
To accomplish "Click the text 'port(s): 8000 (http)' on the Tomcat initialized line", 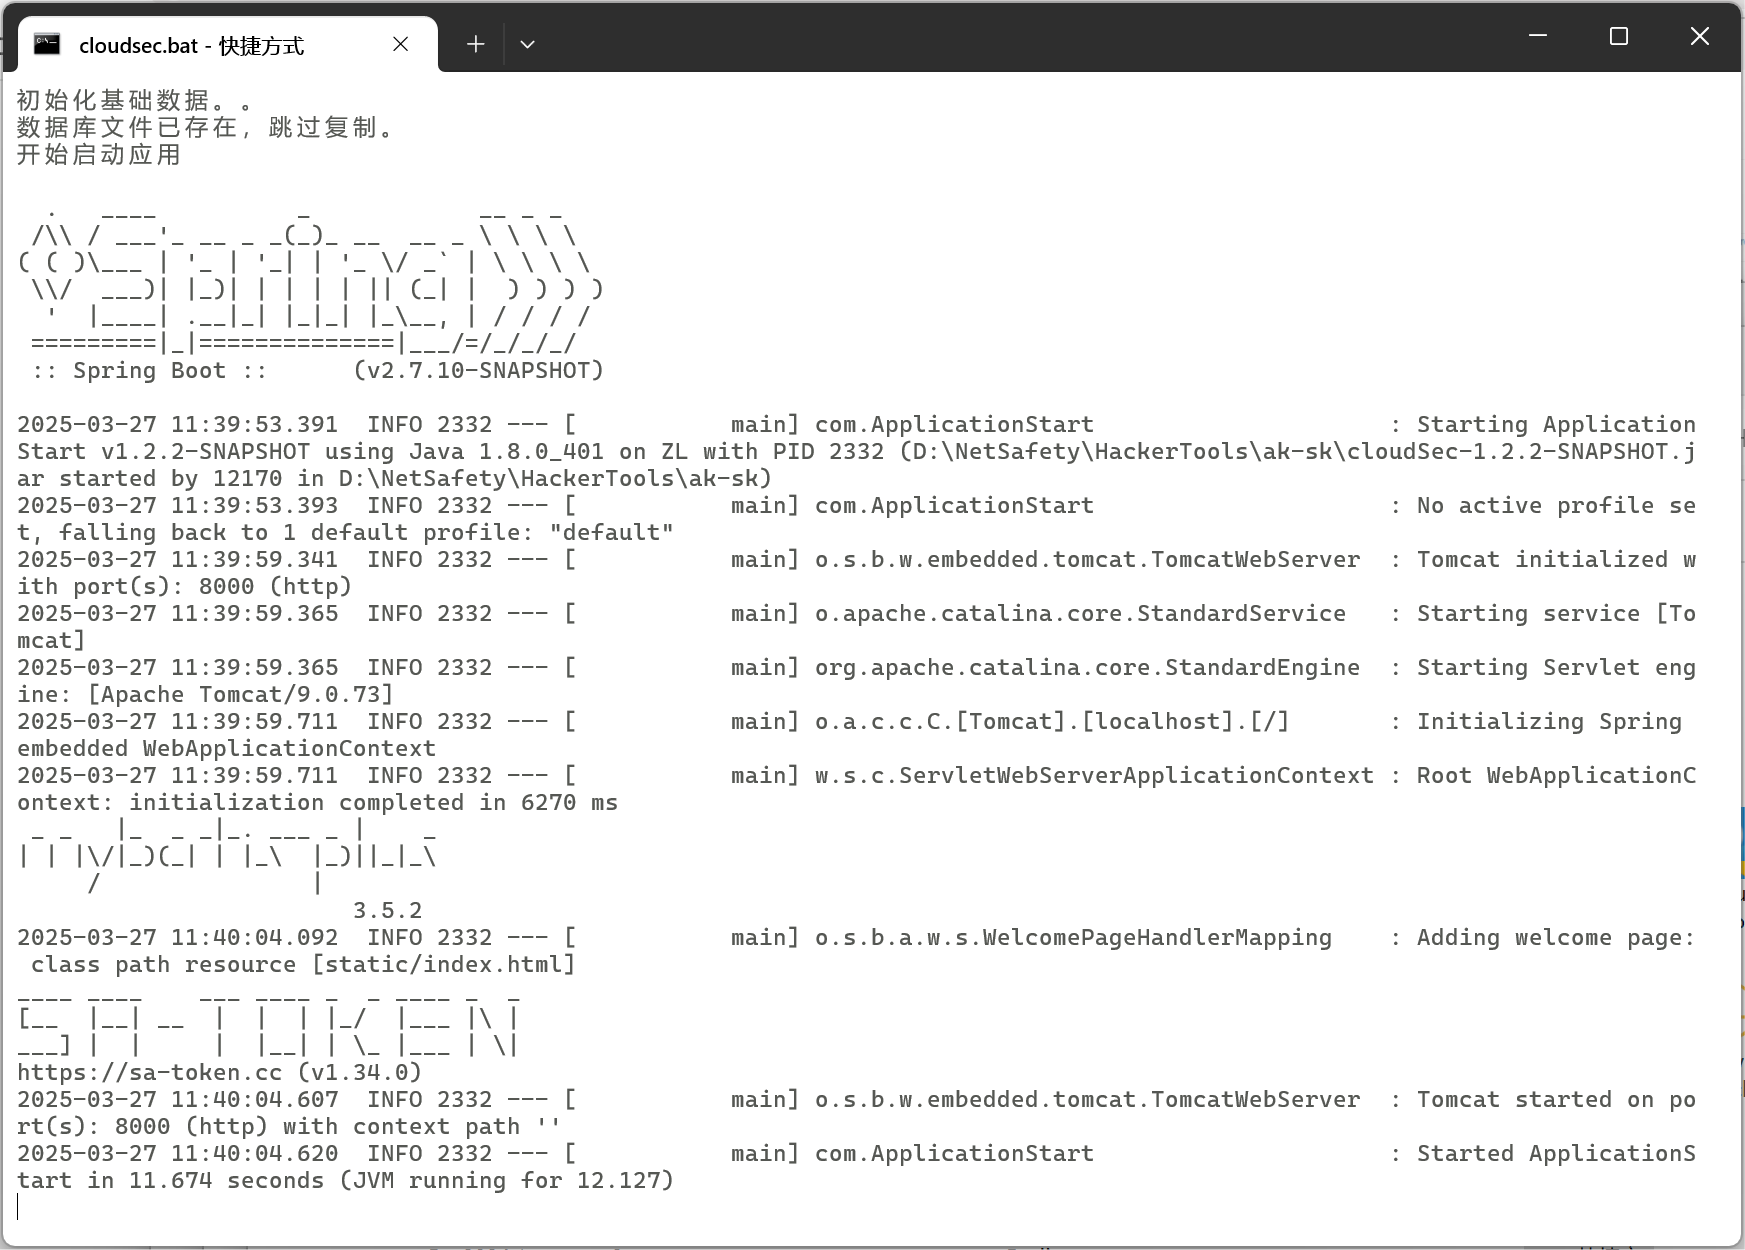I will [x=212, y=587].
